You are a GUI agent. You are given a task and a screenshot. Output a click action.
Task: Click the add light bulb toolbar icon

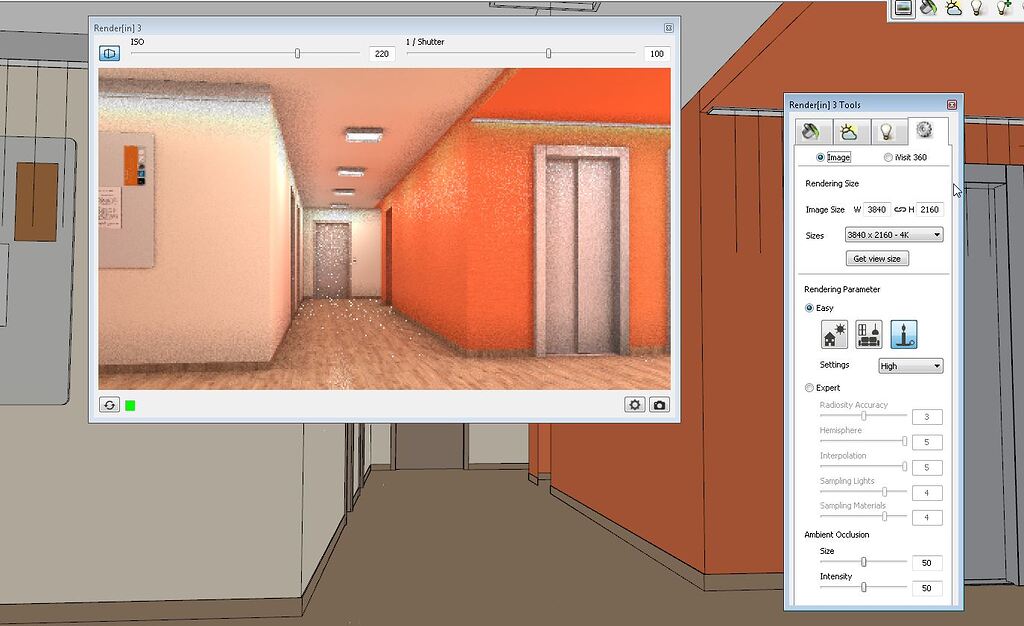[x=1003, y=8]
